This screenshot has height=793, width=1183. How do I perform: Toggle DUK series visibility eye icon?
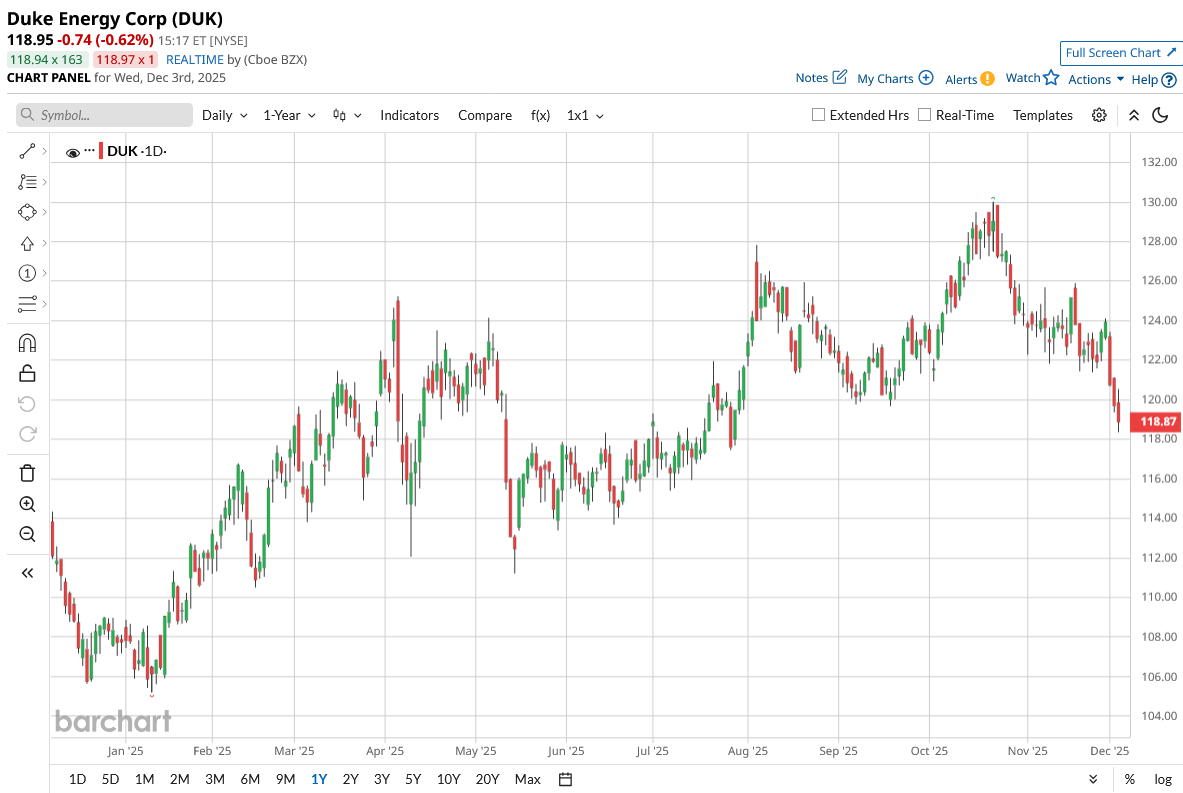pos(73,152)
